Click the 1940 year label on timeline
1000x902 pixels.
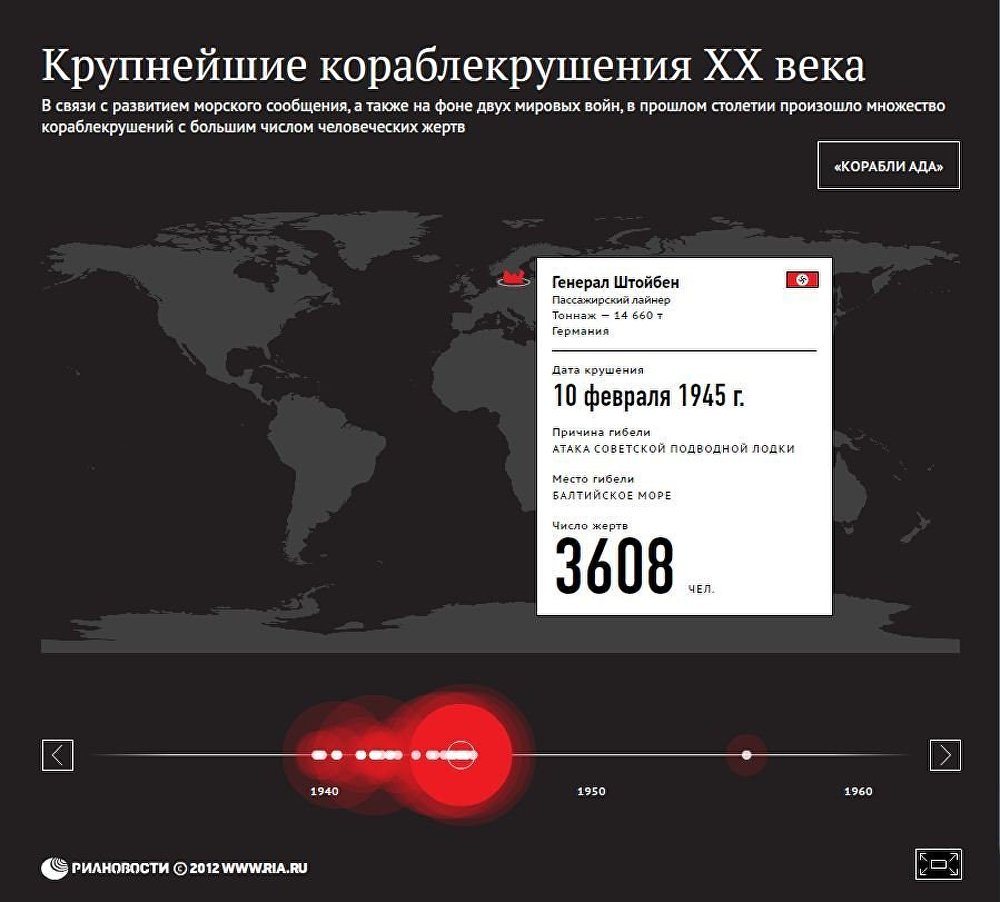pos(324,791)
